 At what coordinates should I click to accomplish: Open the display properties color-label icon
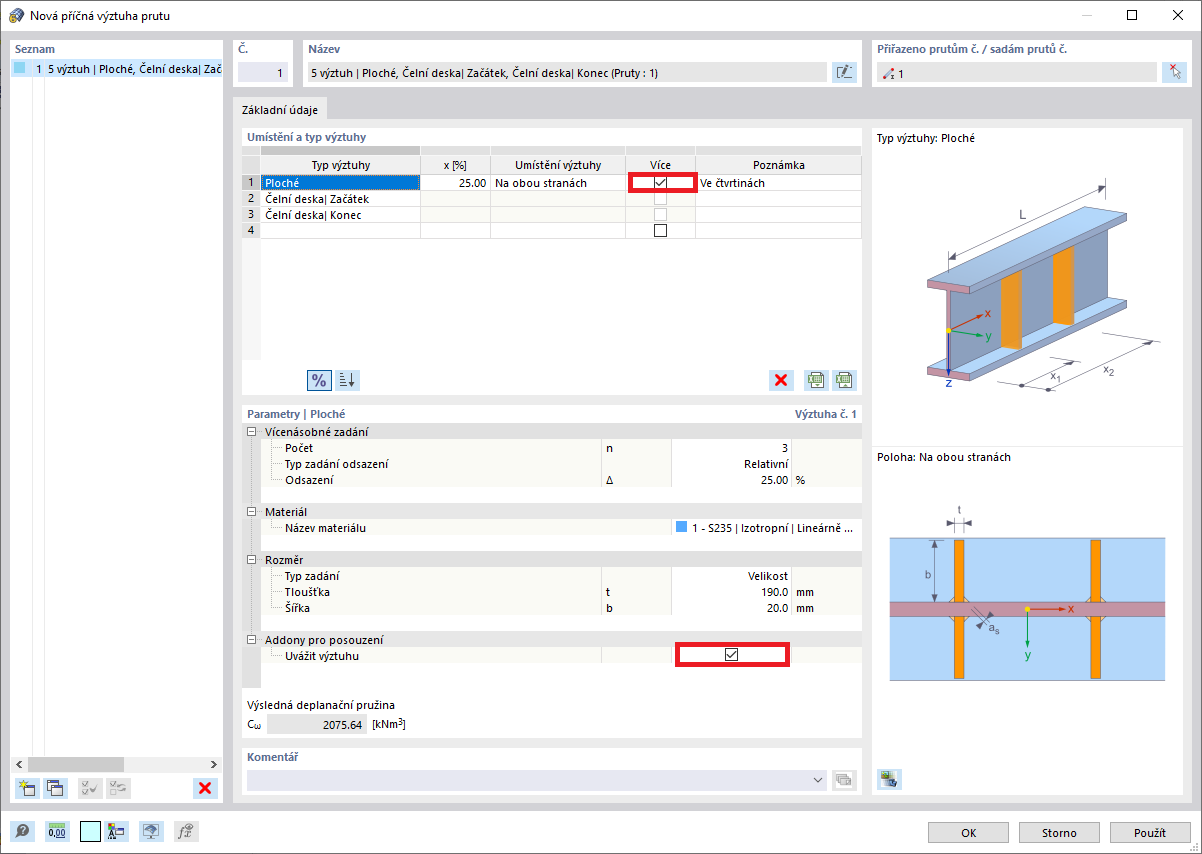pyautogui.click(x=116, y=831)
